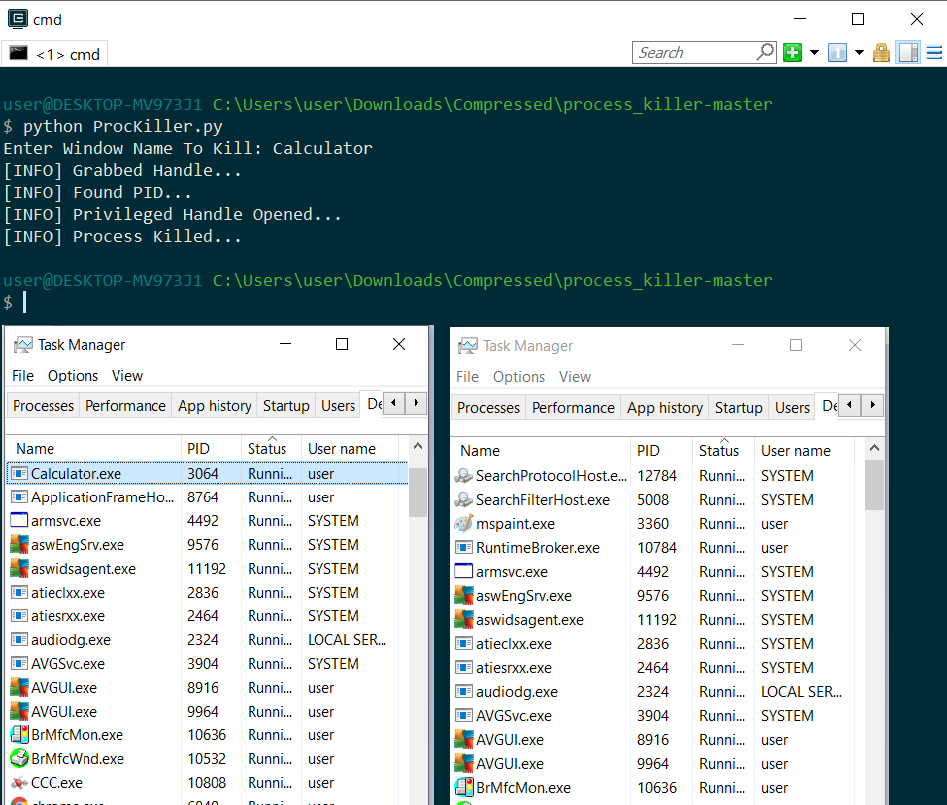This screenshot has width=947, height=805.
Task: Click CCC.exe icon in left Task Manager
Action: pyautogui.click(x=19, y=783)
